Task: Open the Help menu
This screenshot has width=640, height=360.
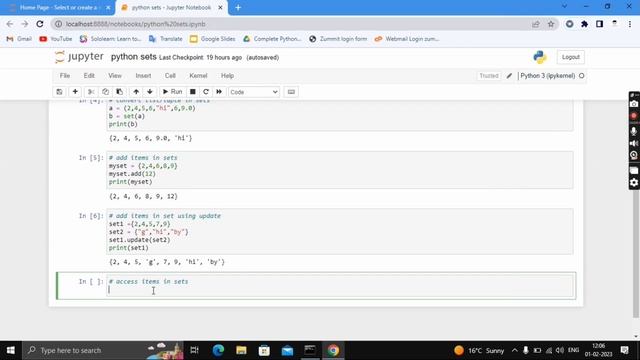Action: [227, 76]
